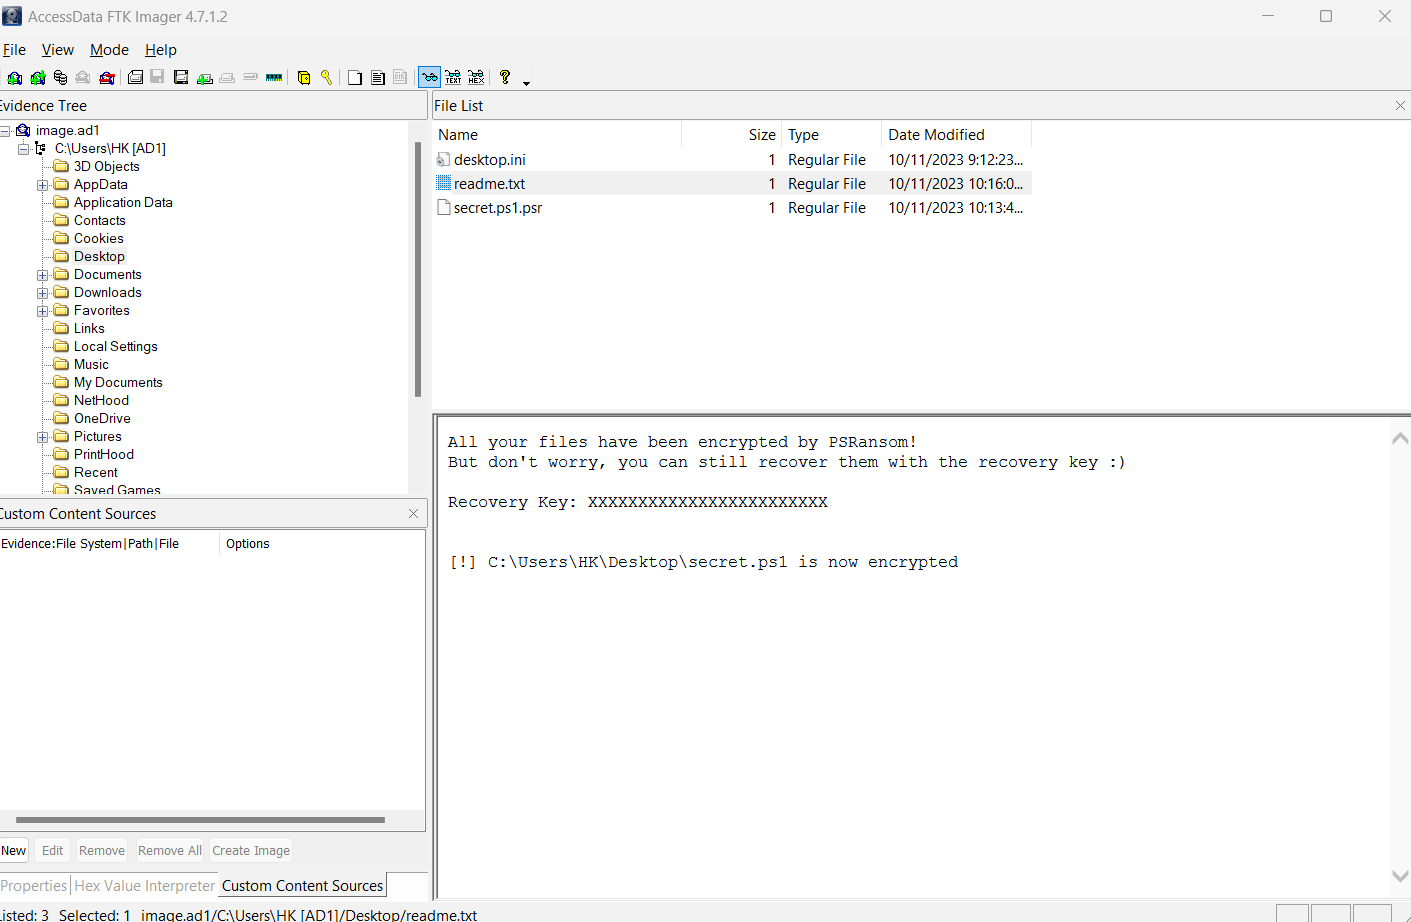The width and height of the screenshot is (1411, 922).
Task: Expand the Documents folder node
Action: 42,275
